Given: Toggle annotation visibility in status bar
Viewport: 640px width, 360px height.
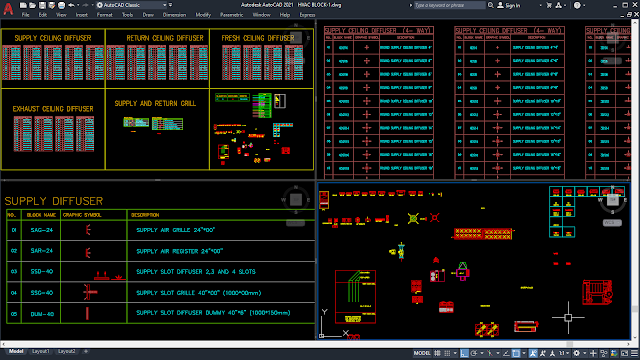Looking at the screenshot, I should pos(533,353).
